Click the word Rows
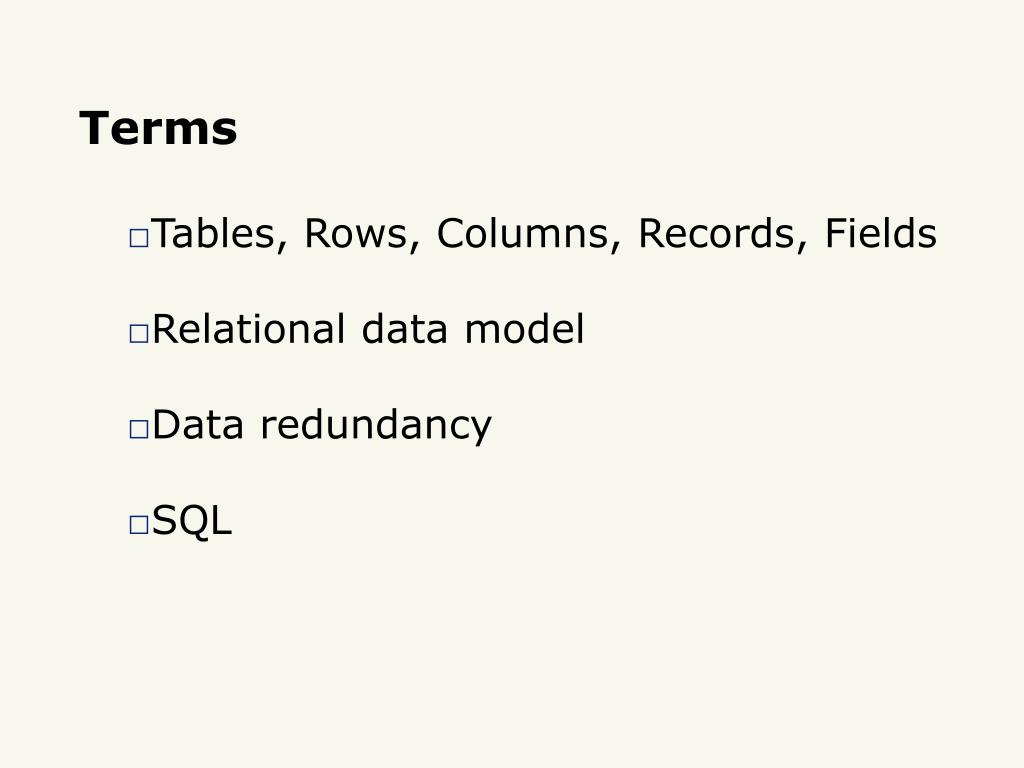Viewport: 1024px width, 768px height. 356,234
